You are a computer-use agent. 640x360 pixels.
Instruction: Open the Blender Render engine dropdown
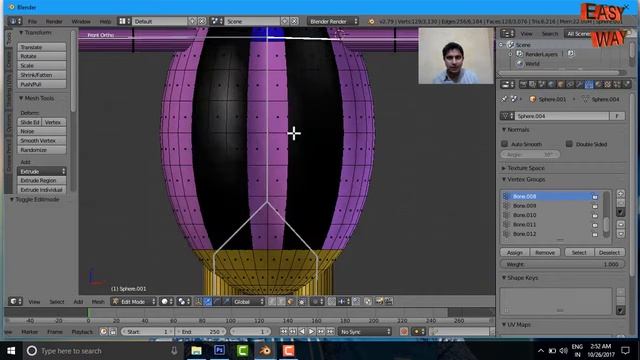coord(333,21)
